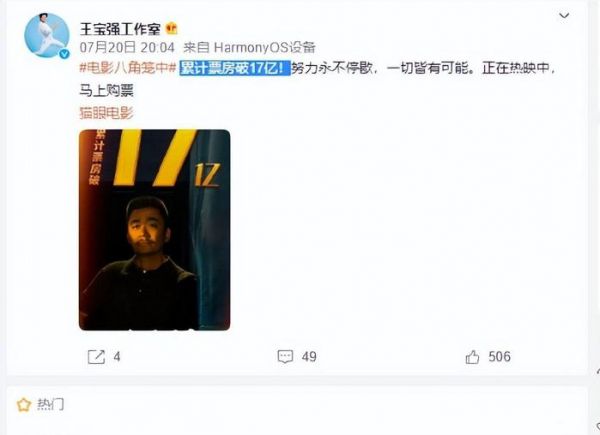
Task: Open the 猫眼电影 link
Action: [106, 113]
